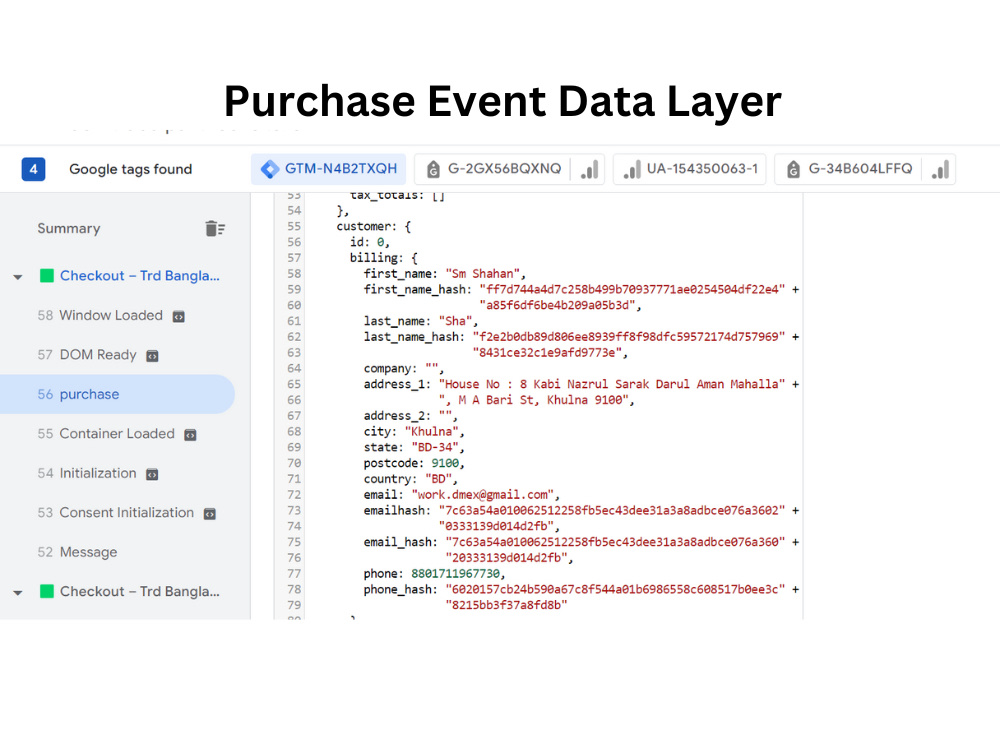Open the Summary view
1000x750 pixels.
point(69,228)
